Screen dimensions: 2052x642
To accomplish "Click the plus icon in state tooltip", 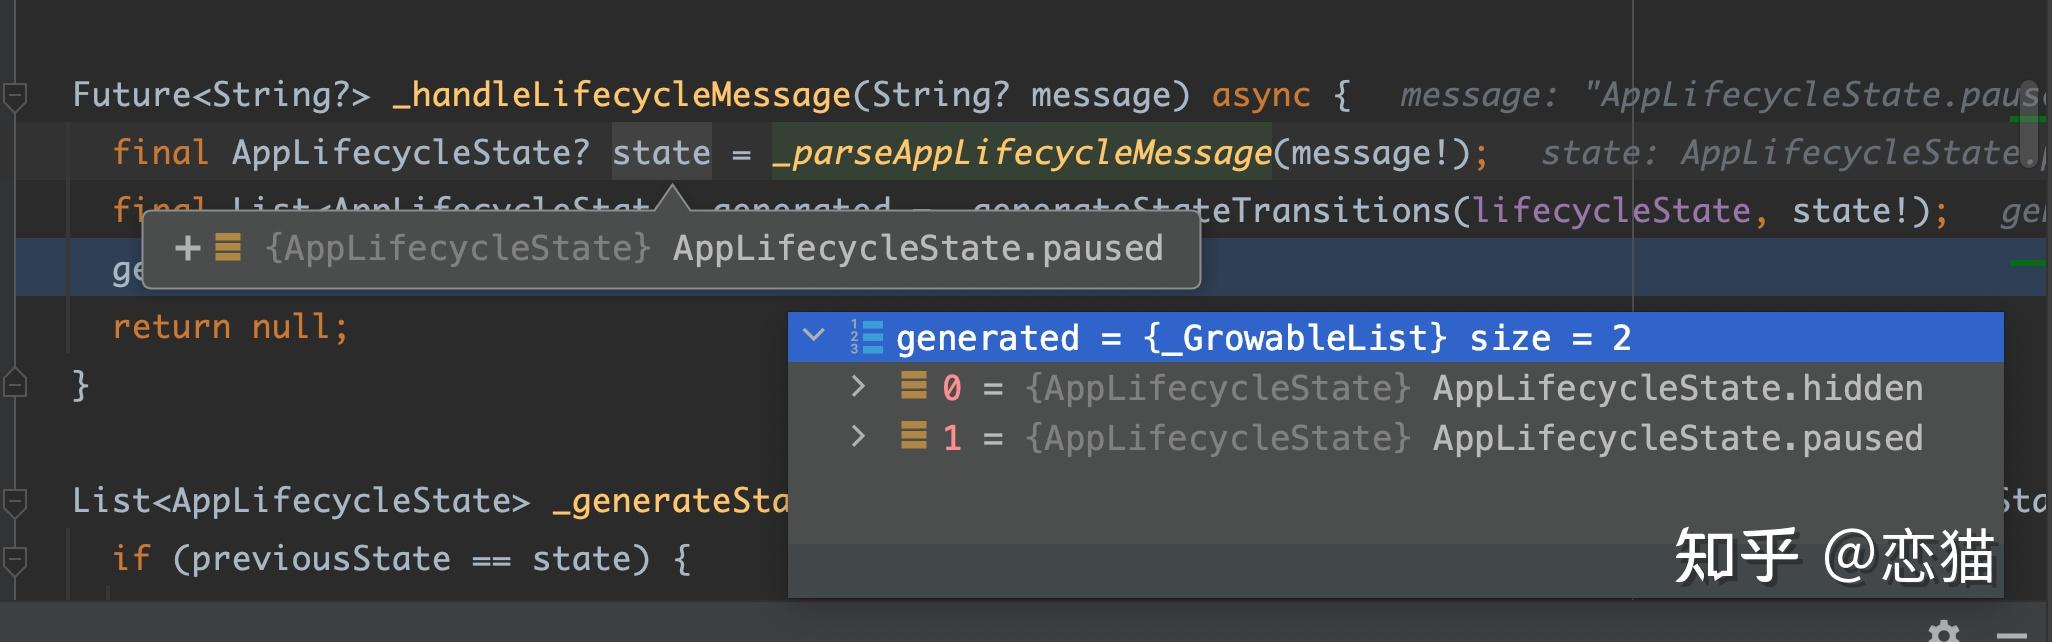I will tap(187, 248).
